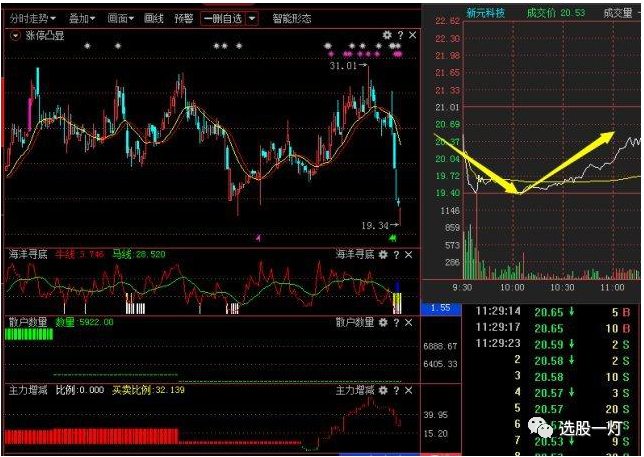The image size is (644, 457).
Task: Click the 数量 5922.00 value
Action: [85, 322]
